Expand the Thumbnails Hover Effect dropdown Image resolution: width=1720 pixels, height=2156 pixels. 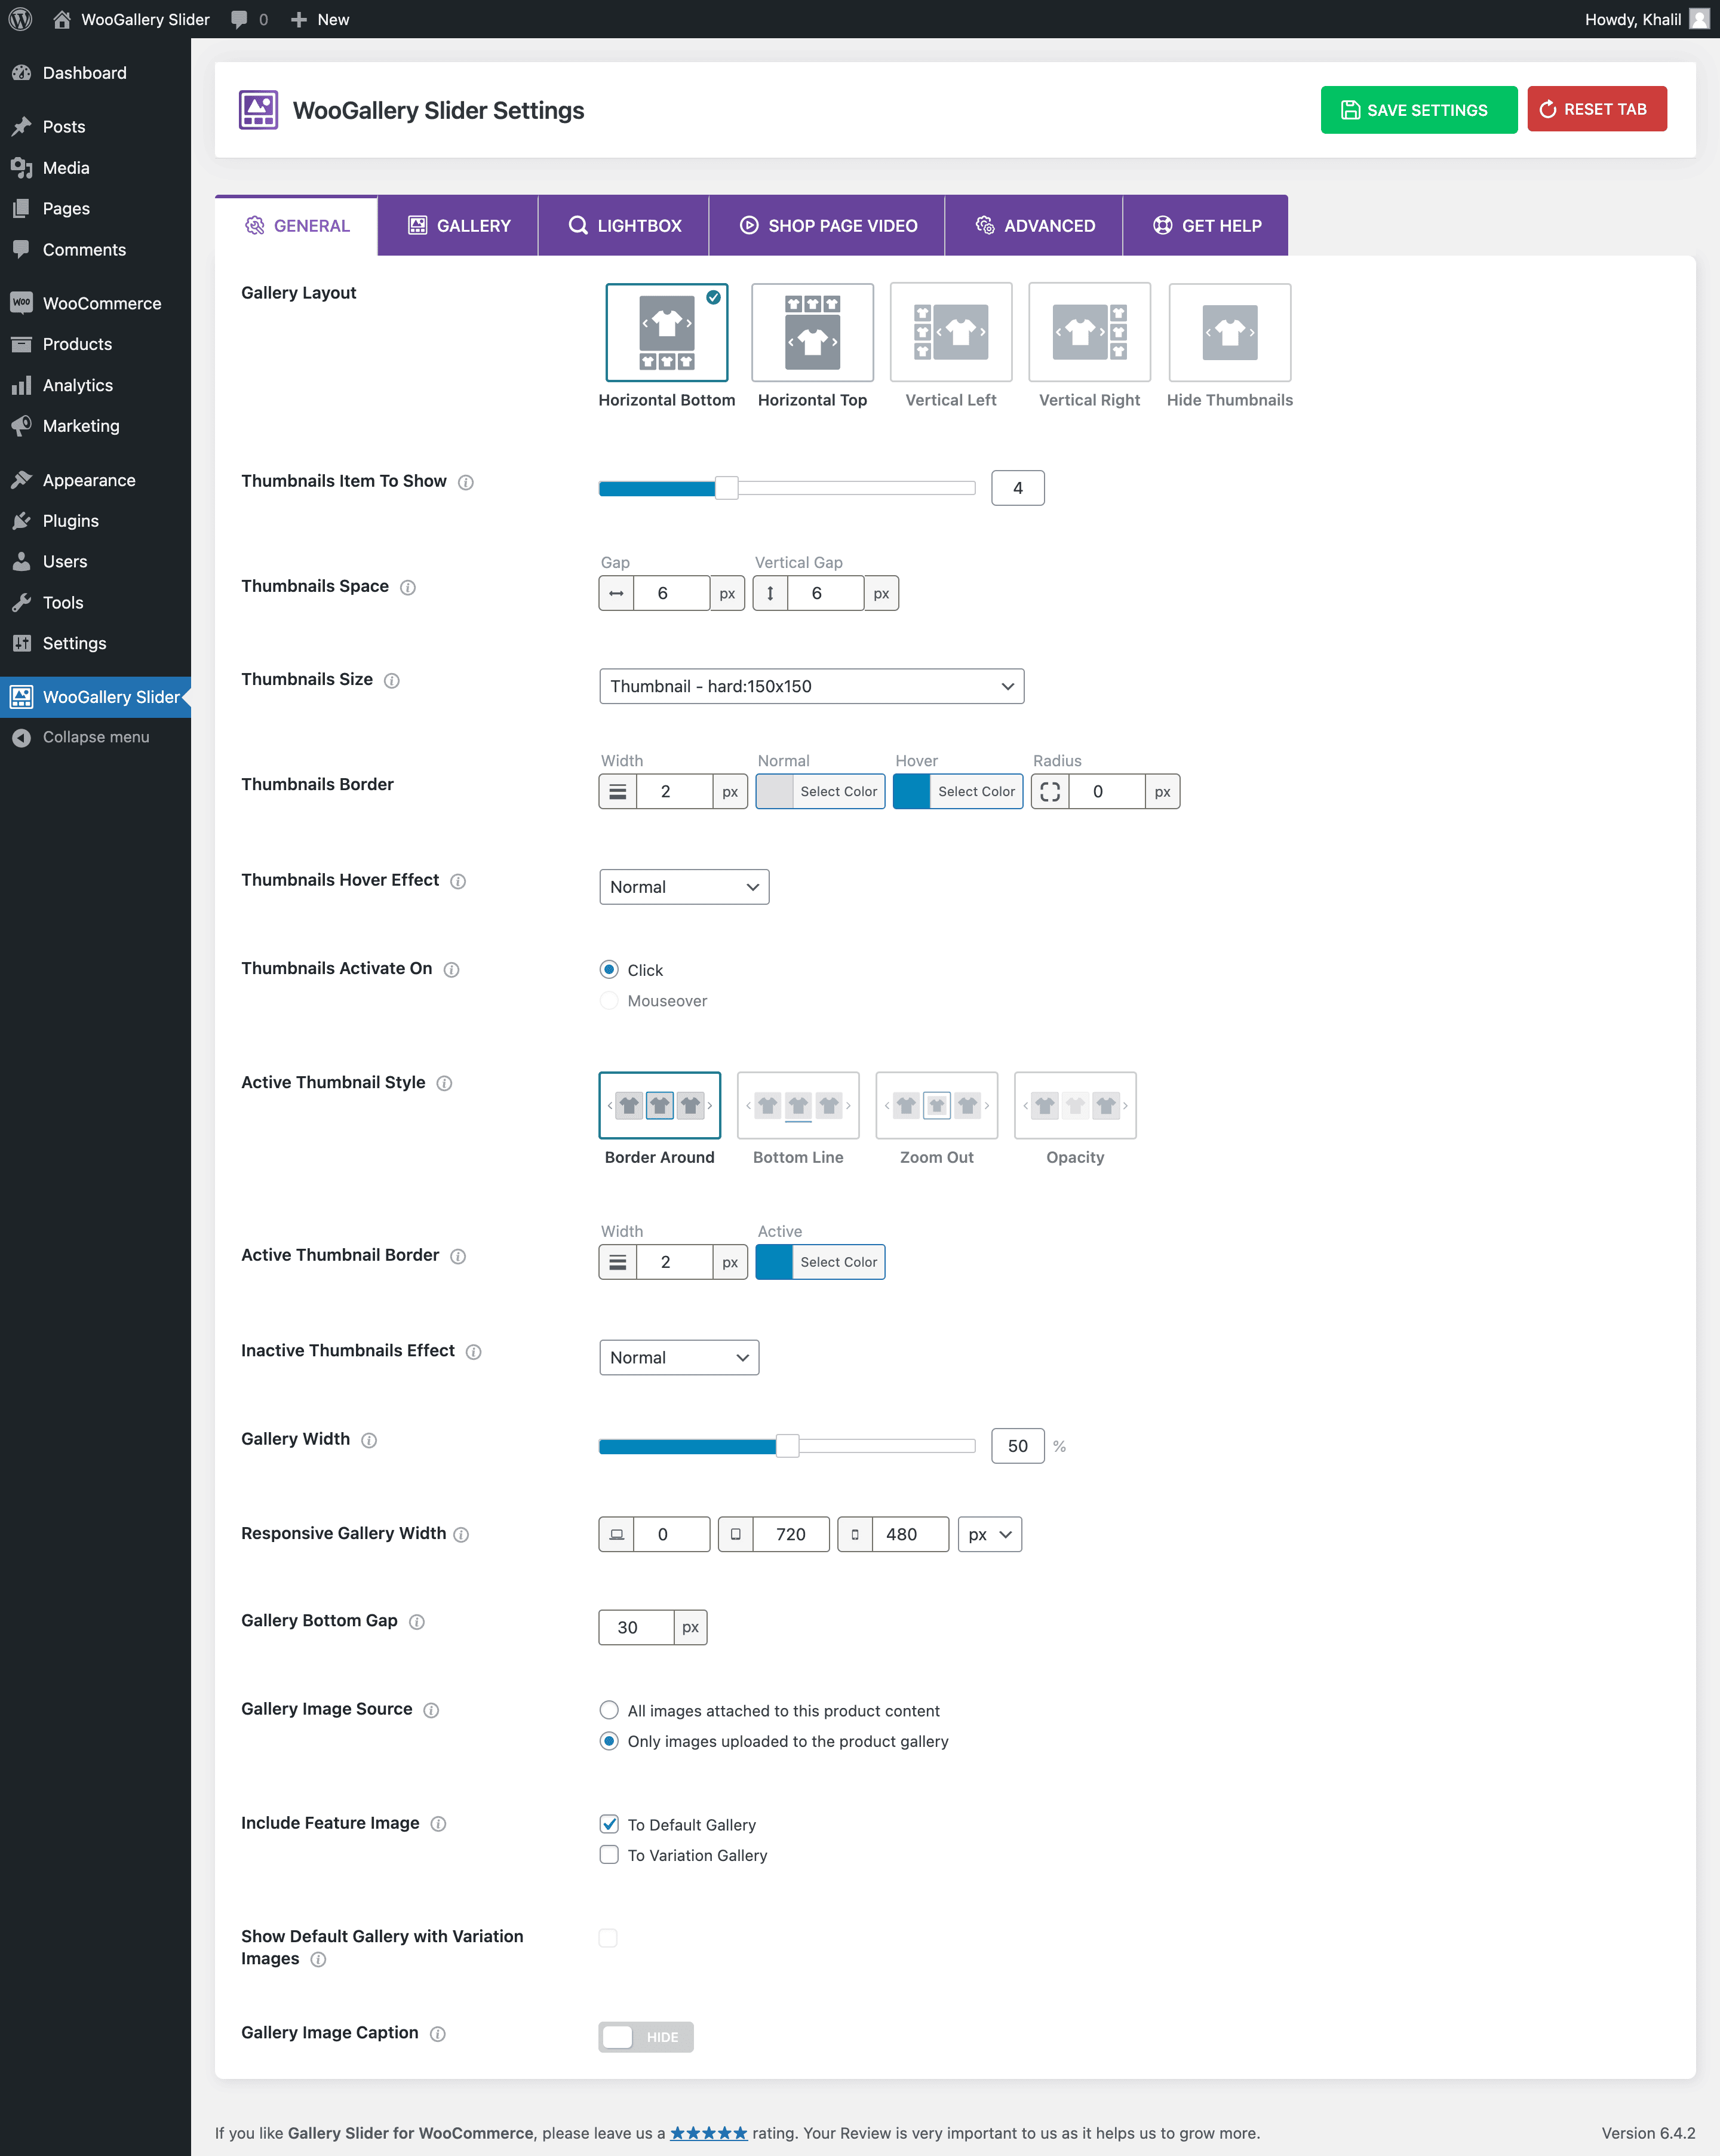click(684, 887)
